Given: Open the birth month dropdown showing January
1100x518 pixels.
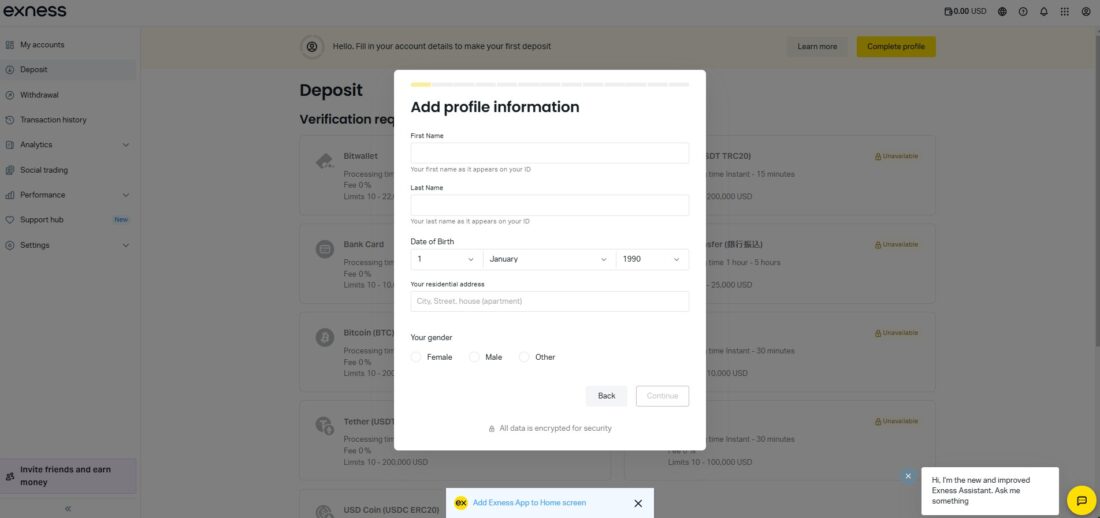Looking at the screenshot, I should click(x=549, y=259).
